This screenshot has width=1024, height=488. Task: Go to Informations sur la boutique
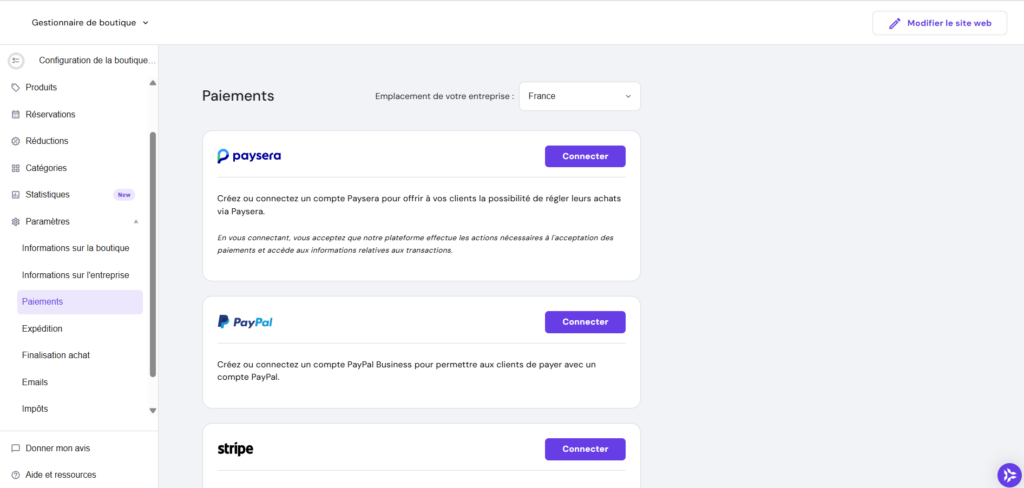coord(75,248)
